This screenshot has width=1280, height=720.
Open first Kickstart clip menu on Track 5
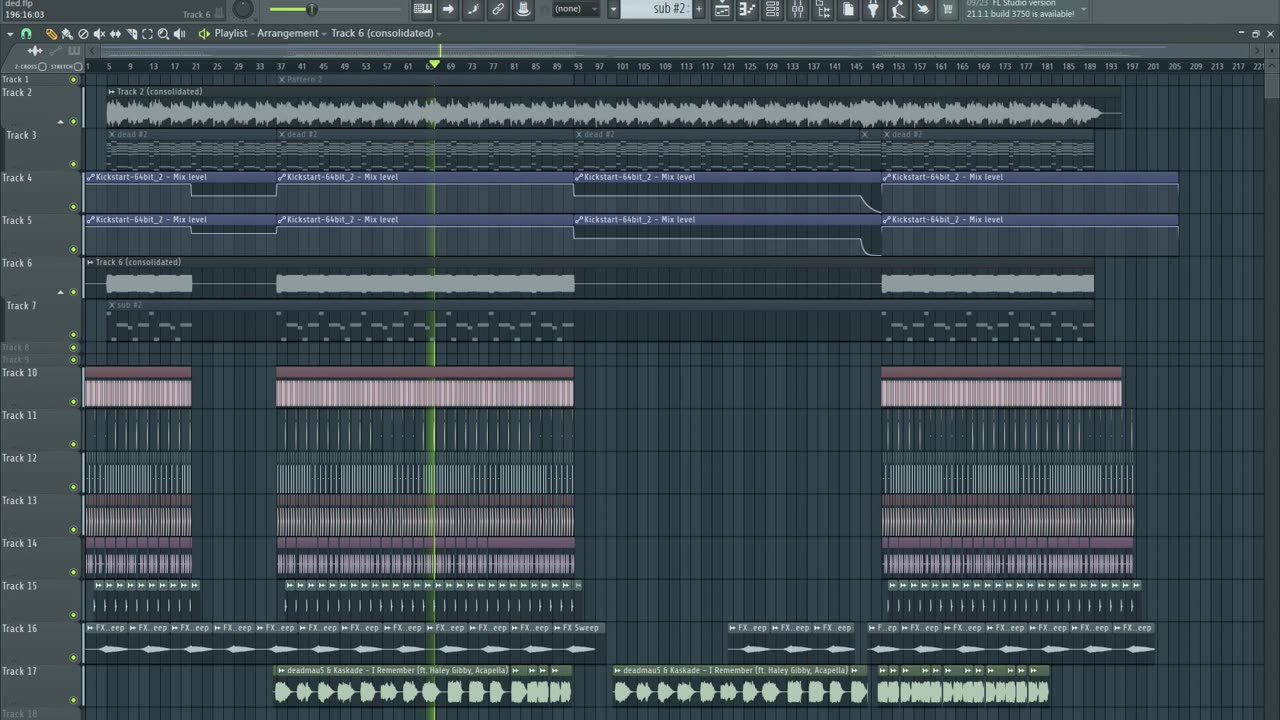pos(90,220)
